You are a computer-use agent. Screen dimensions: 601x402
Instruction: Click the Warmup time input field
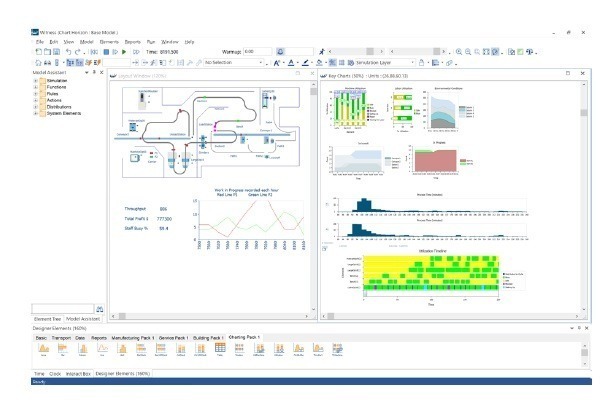(263, 51)
